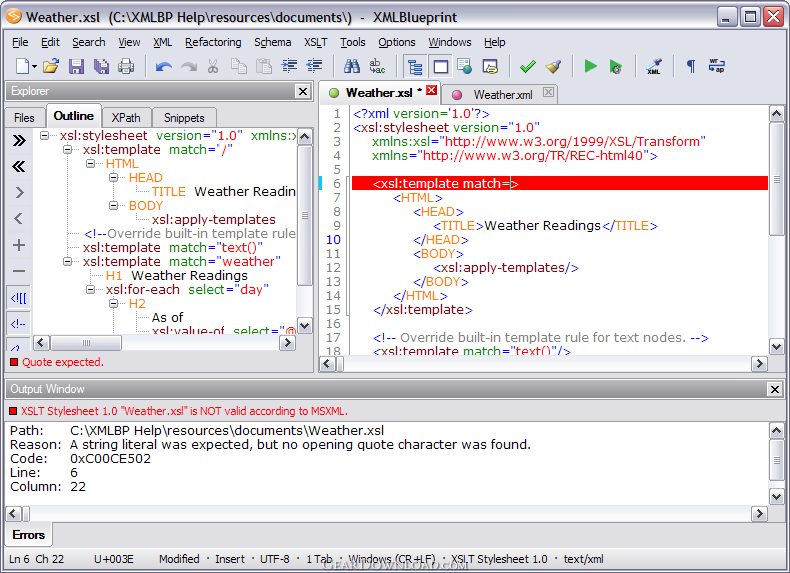Screen dimensions: 790x573
Task: Click the expand all double-chevron icon
Action: 19,140
